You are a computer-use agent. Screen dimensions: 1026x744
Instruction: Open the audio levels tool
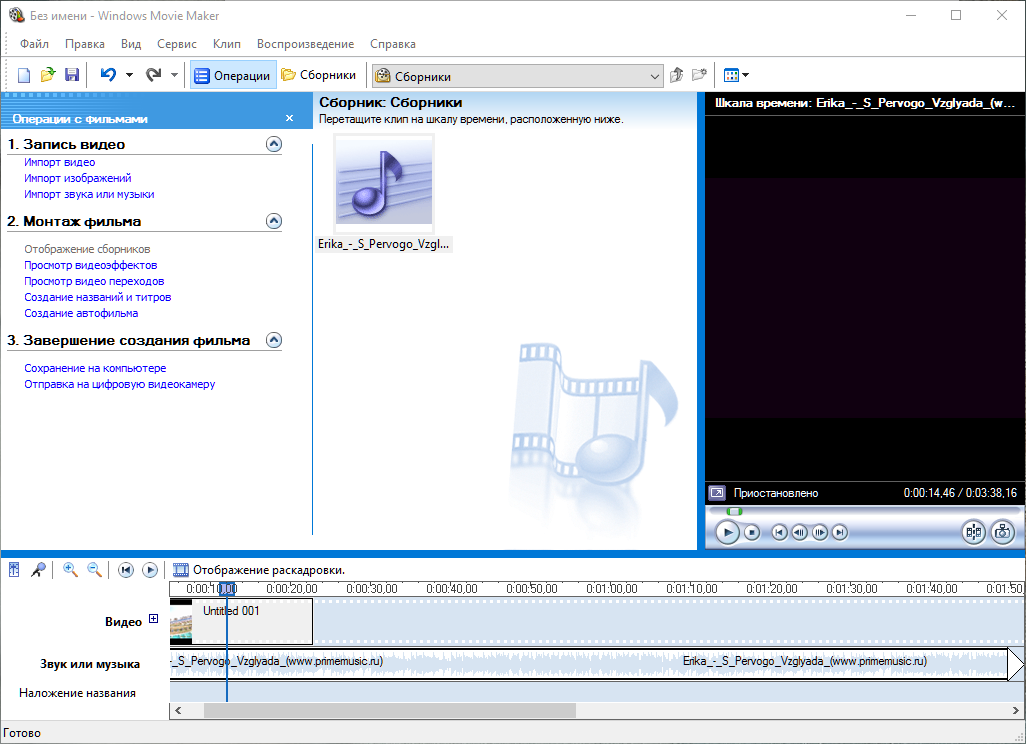(14, 569)
